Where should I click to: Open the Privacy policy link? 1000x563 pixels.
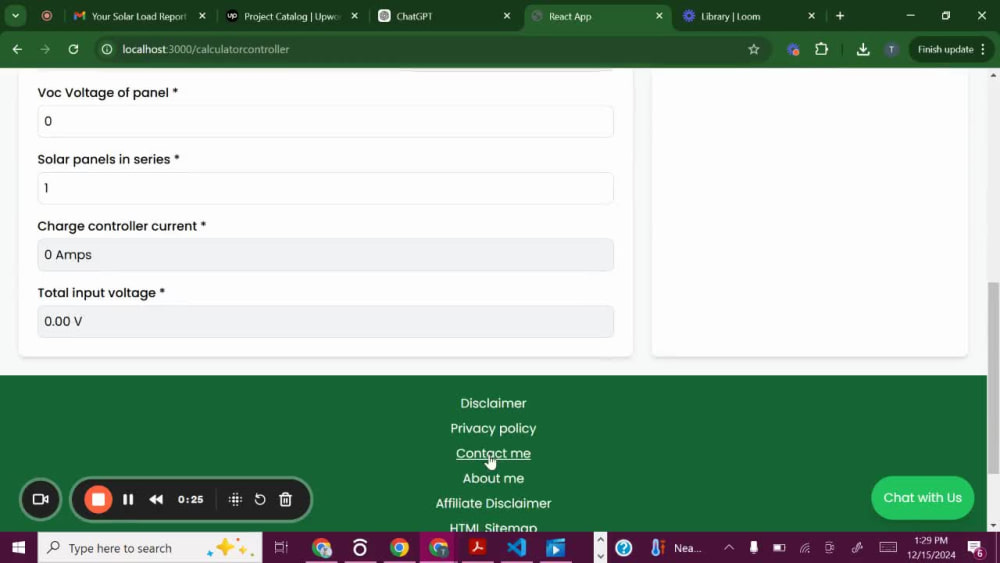[493, 428]
